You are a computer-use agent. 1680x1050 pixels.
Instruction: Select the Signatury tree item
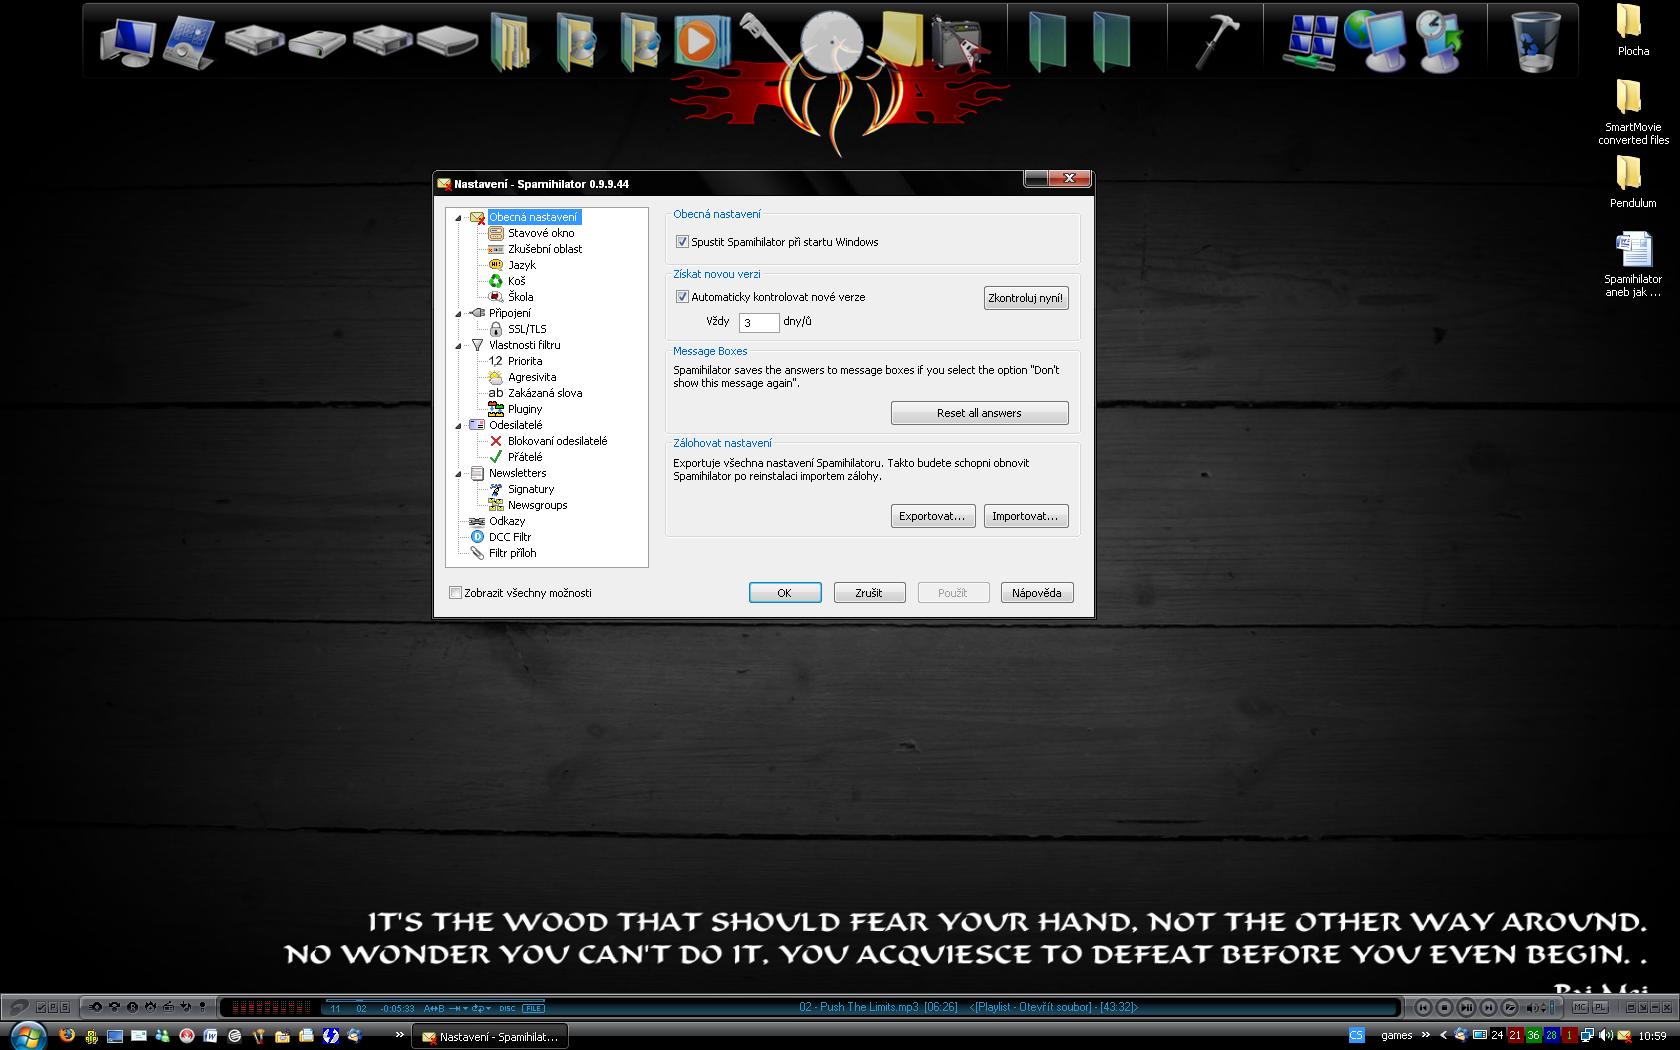[531, 489]
